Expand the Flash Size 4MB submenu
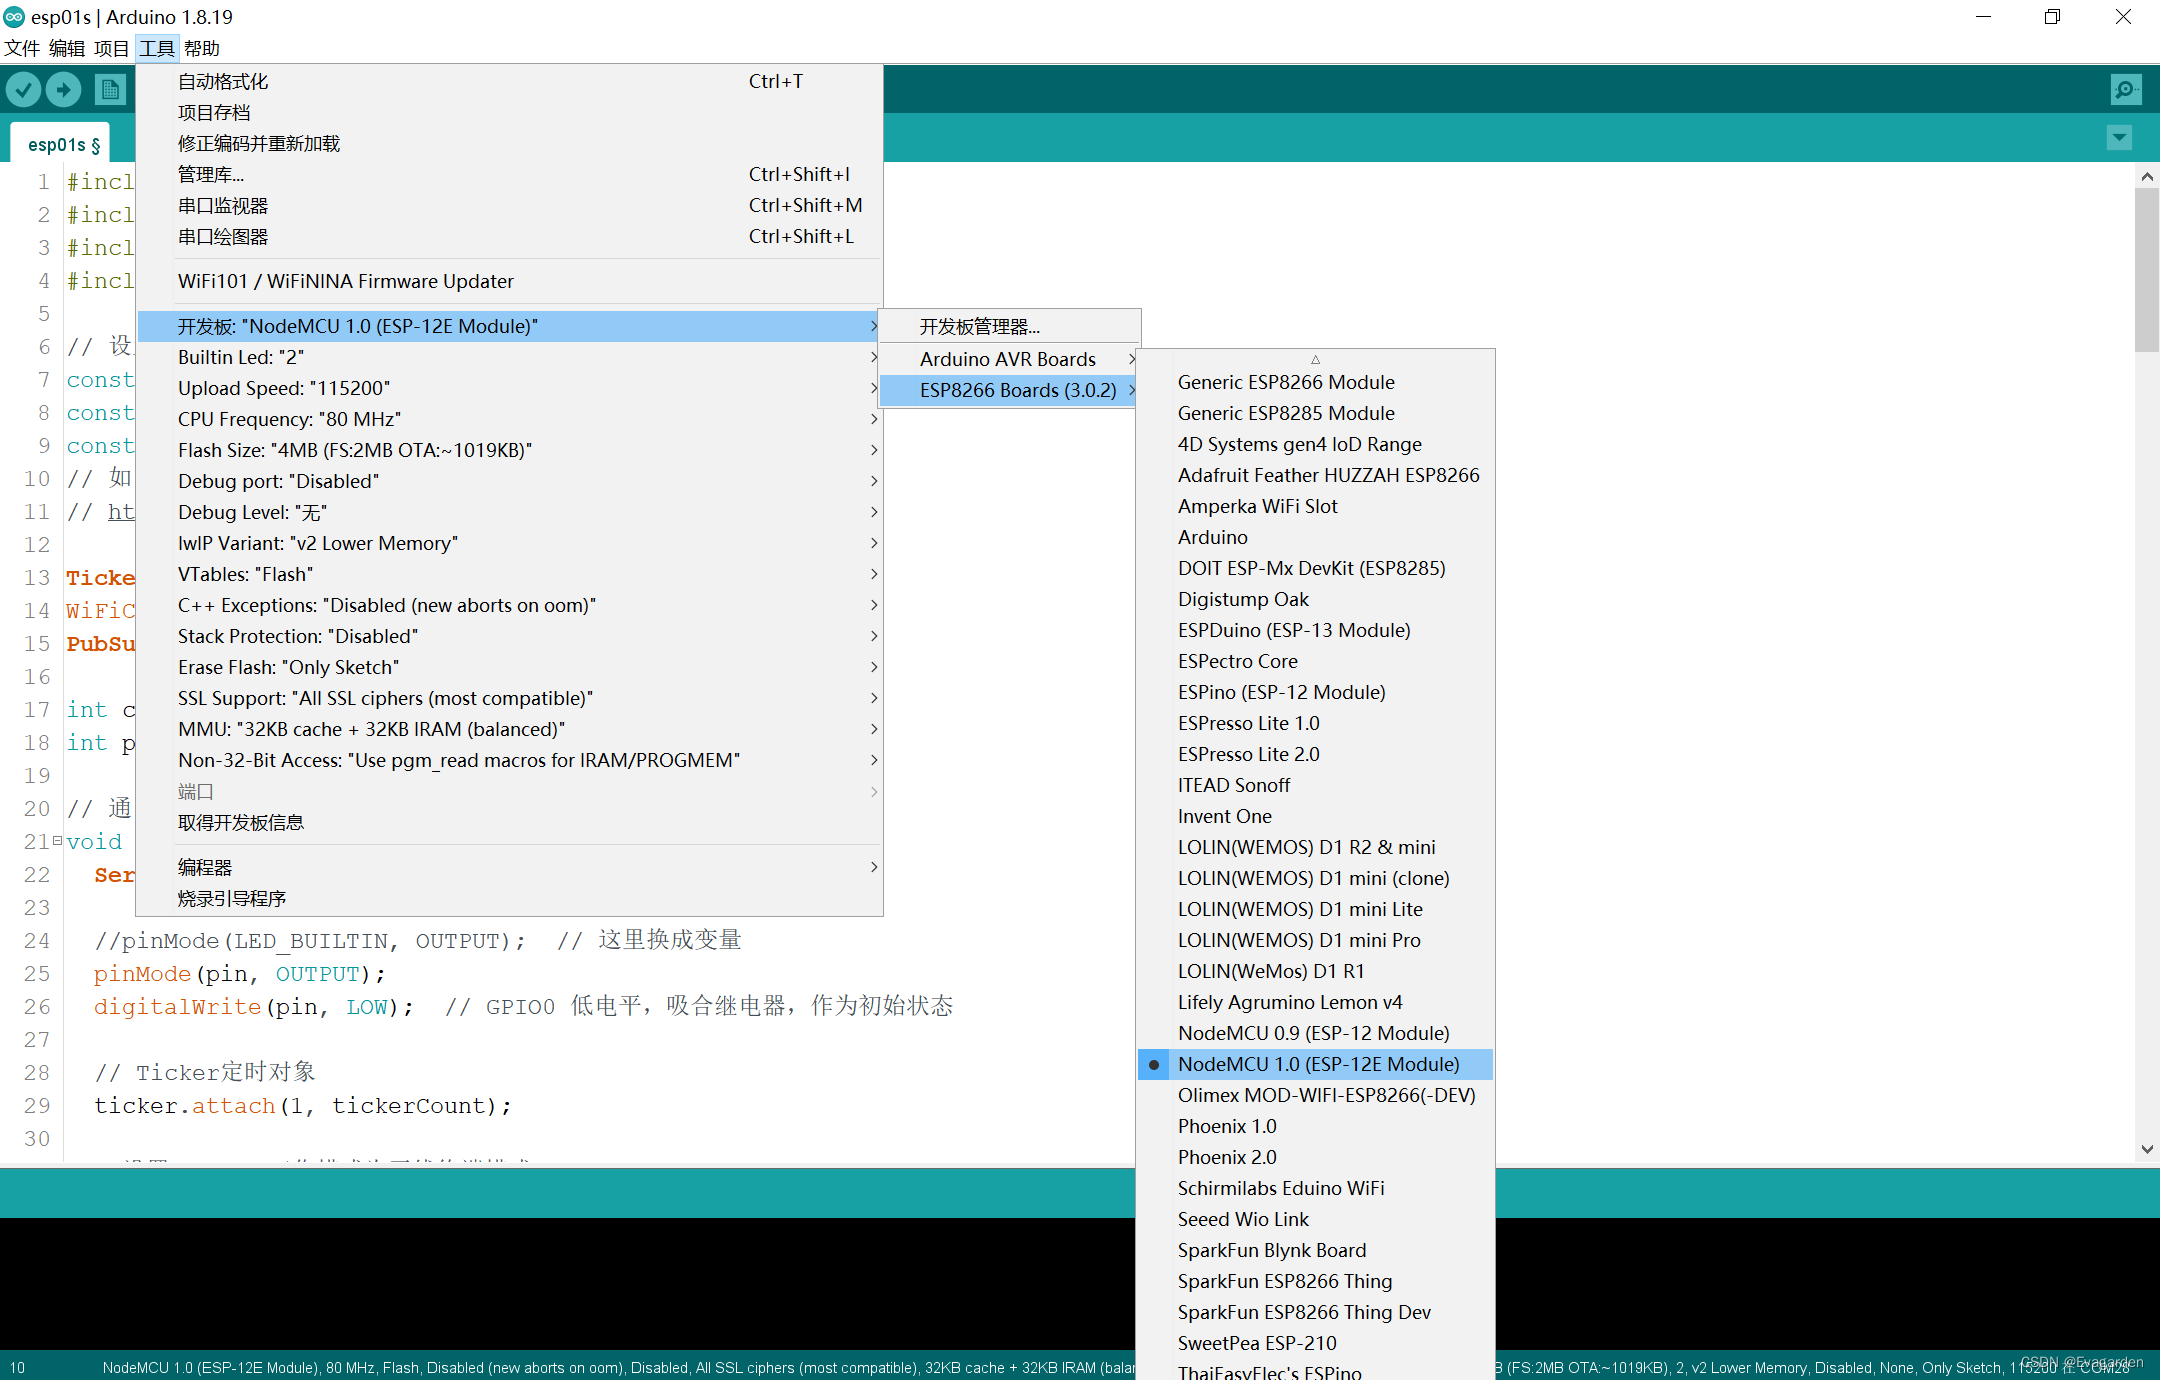 (x=510, y=451)
